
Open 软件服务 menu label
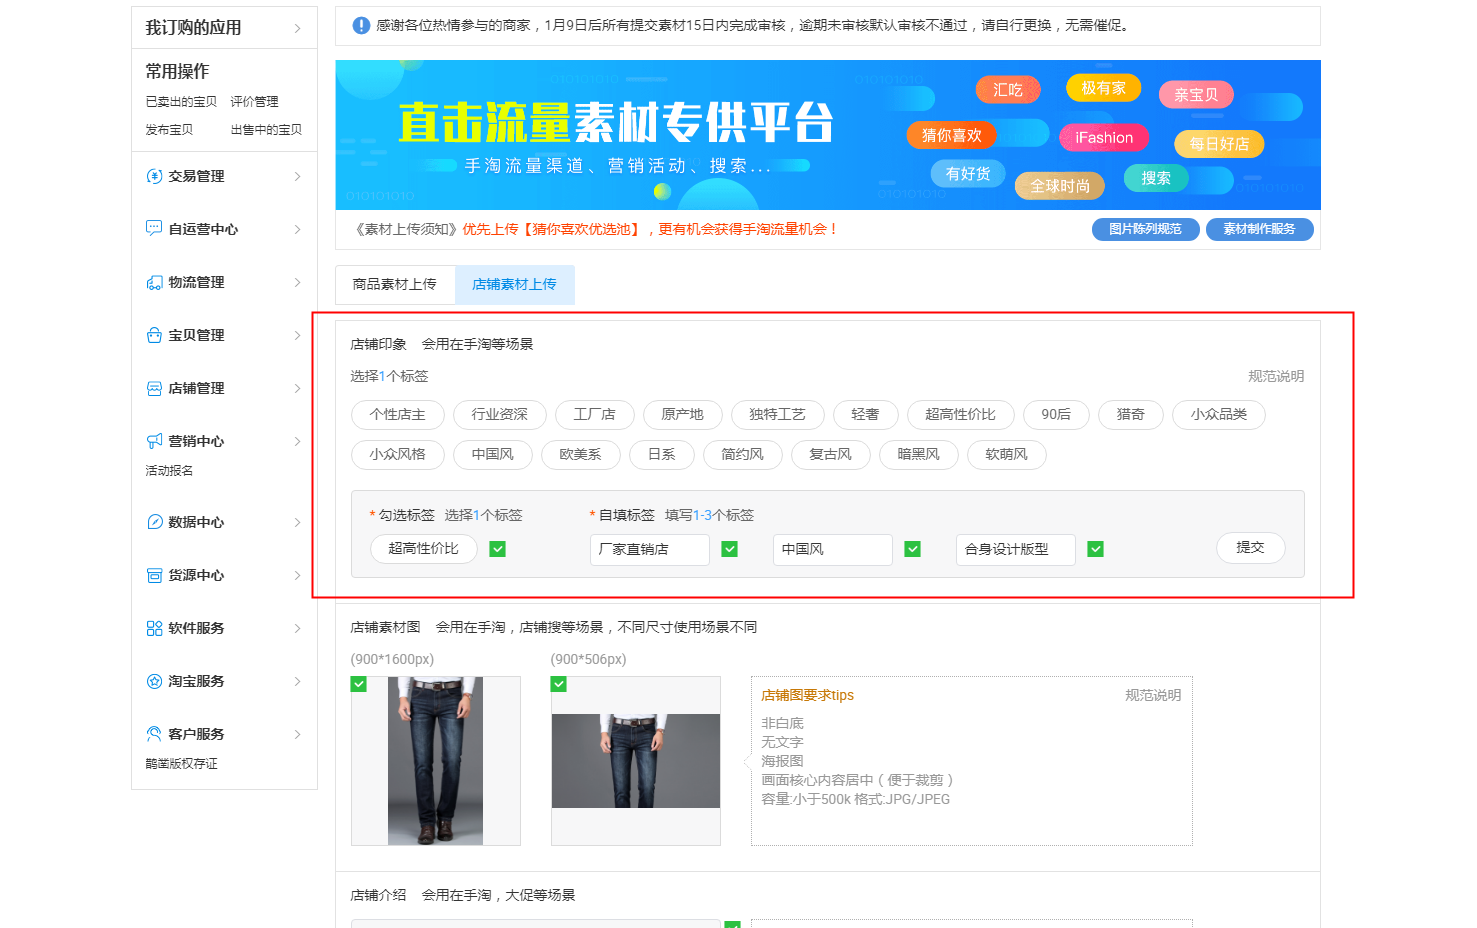click(x=196, y=628)
